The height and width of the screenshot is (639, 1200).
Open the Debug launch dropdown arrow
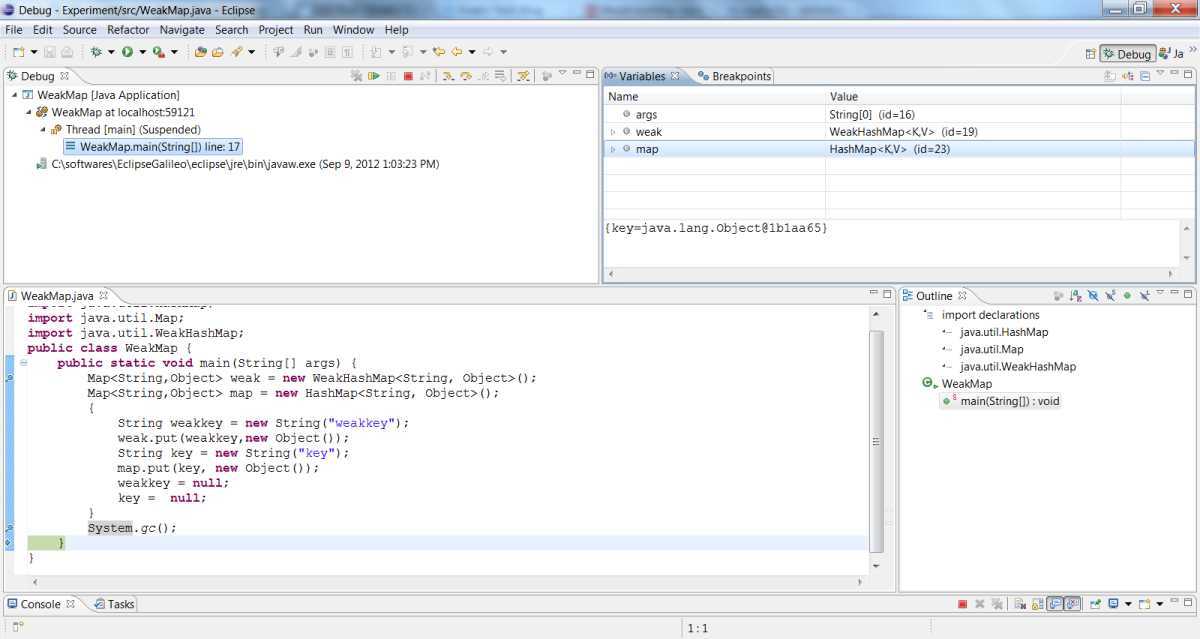(x=111, y=52)
